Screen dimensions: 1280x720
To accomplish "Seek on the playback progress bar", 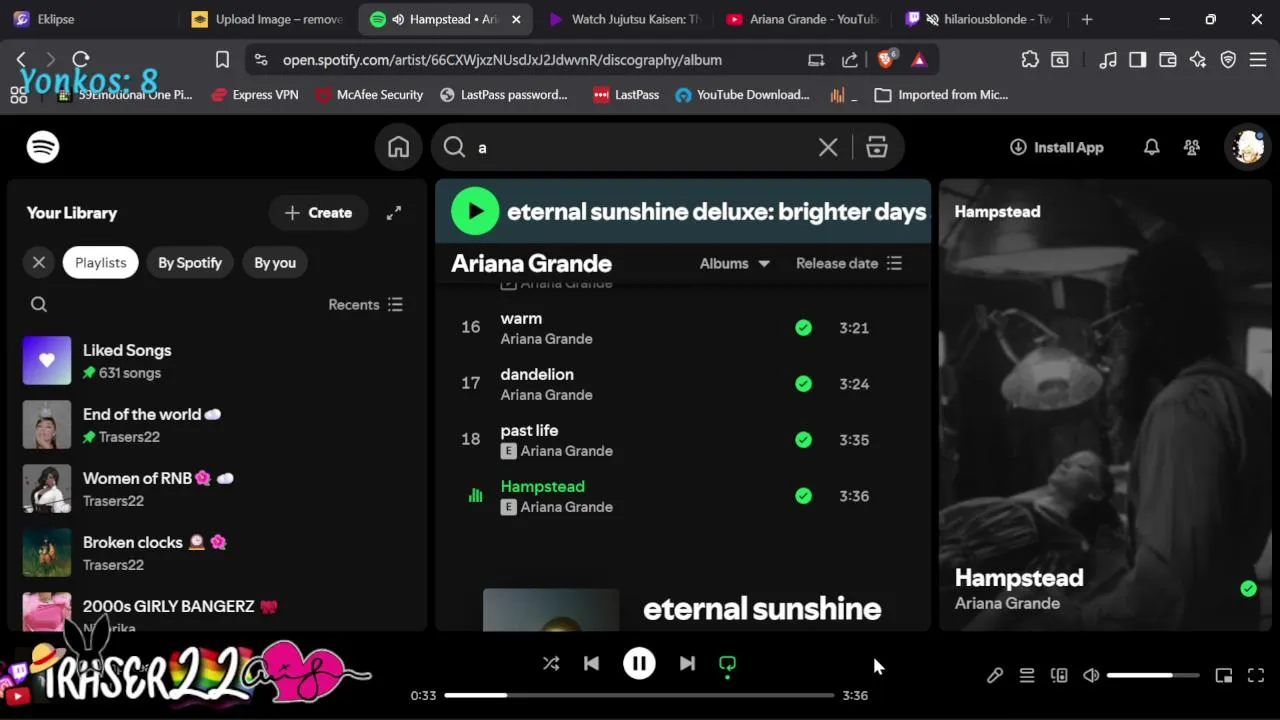I will click(x=639, y=695).
